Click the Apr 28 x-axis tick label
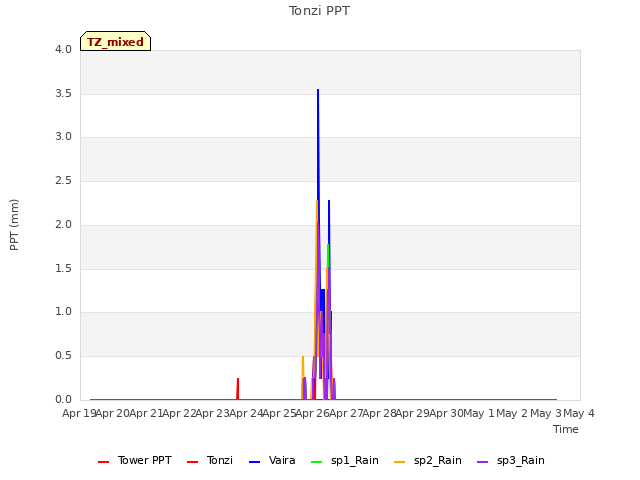 tap(380, 413)
